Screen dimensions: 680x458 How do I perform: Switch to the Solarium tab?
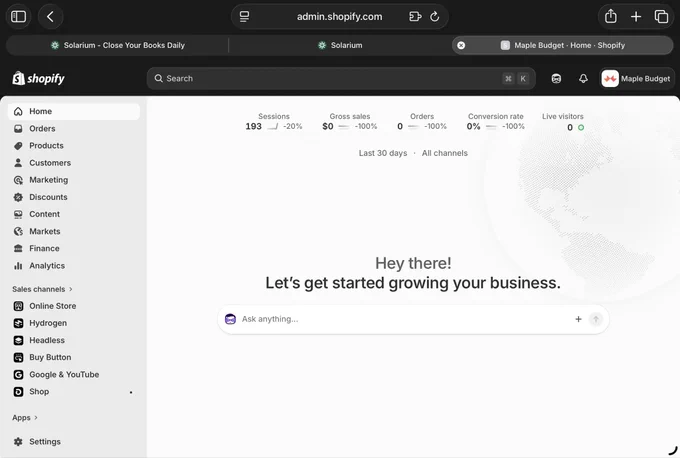pos(340,45)
